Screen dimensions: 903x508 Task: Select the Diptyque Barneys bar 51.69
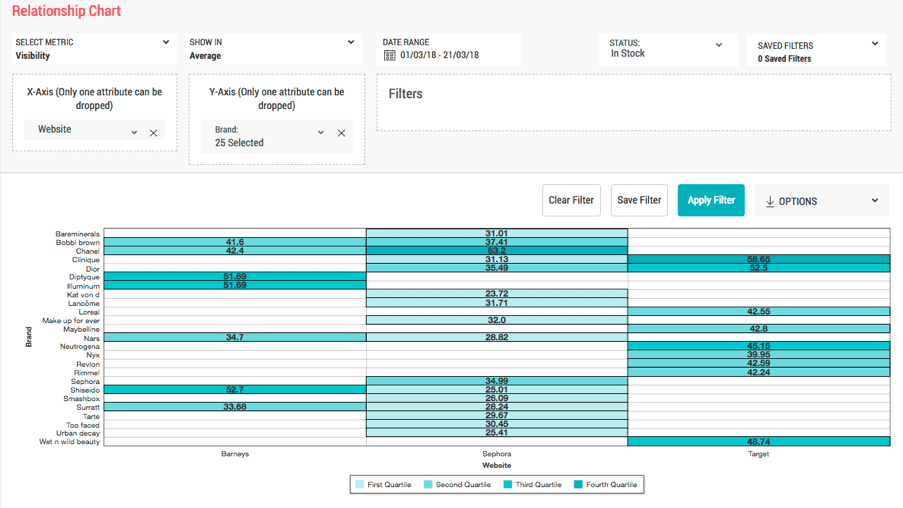[x=235, y=276]
